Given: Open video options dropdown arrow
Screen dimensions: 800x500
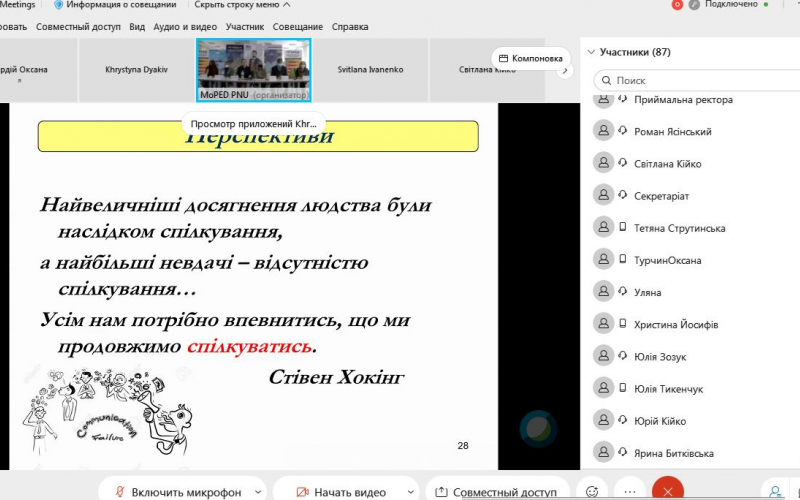Looking at the screenshot, I should coord(410,492).
